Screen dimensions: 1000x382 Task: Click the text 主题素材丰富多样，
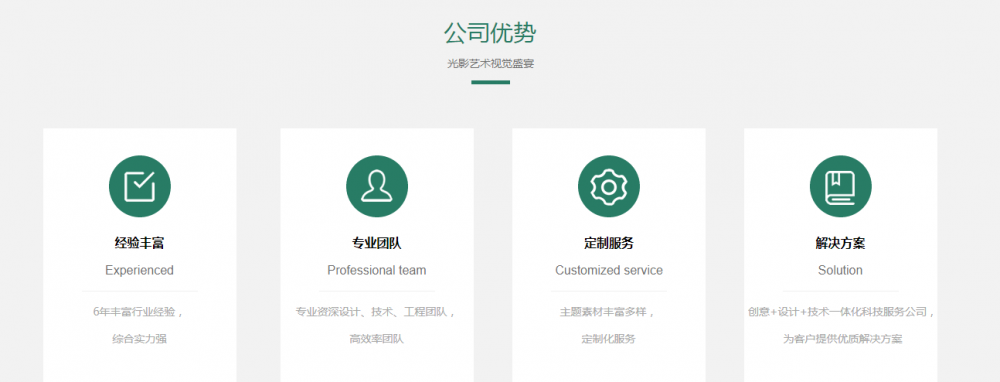click(608, 312)
